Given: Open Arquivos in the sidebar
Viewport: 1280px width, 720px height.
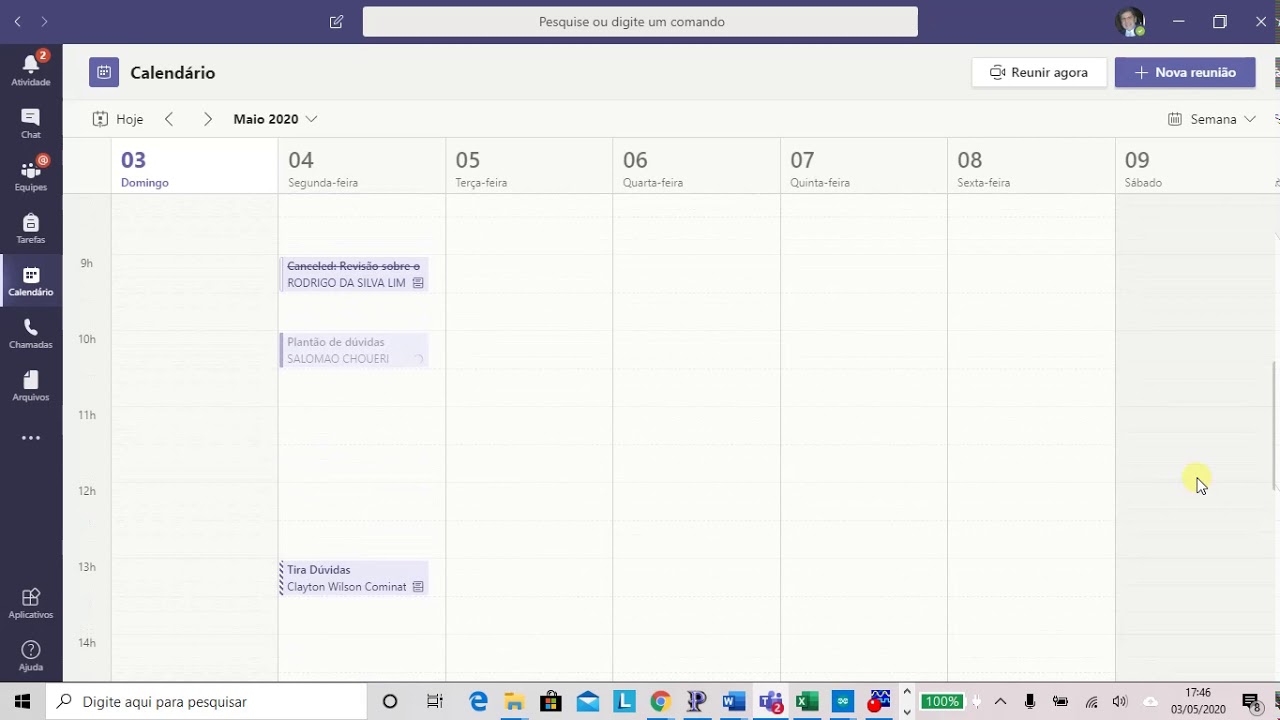Looking at the screenshot, I should (31, 386).
